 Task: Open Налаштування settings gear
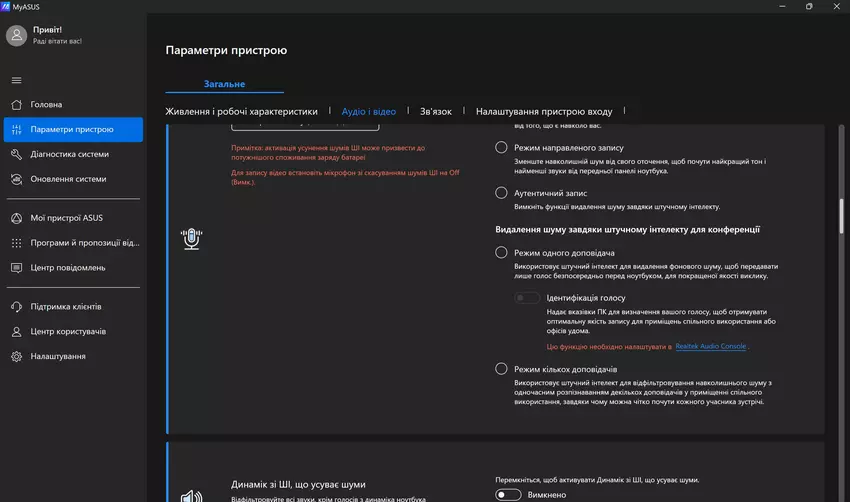pyautogui.click(x=16, y=356)
